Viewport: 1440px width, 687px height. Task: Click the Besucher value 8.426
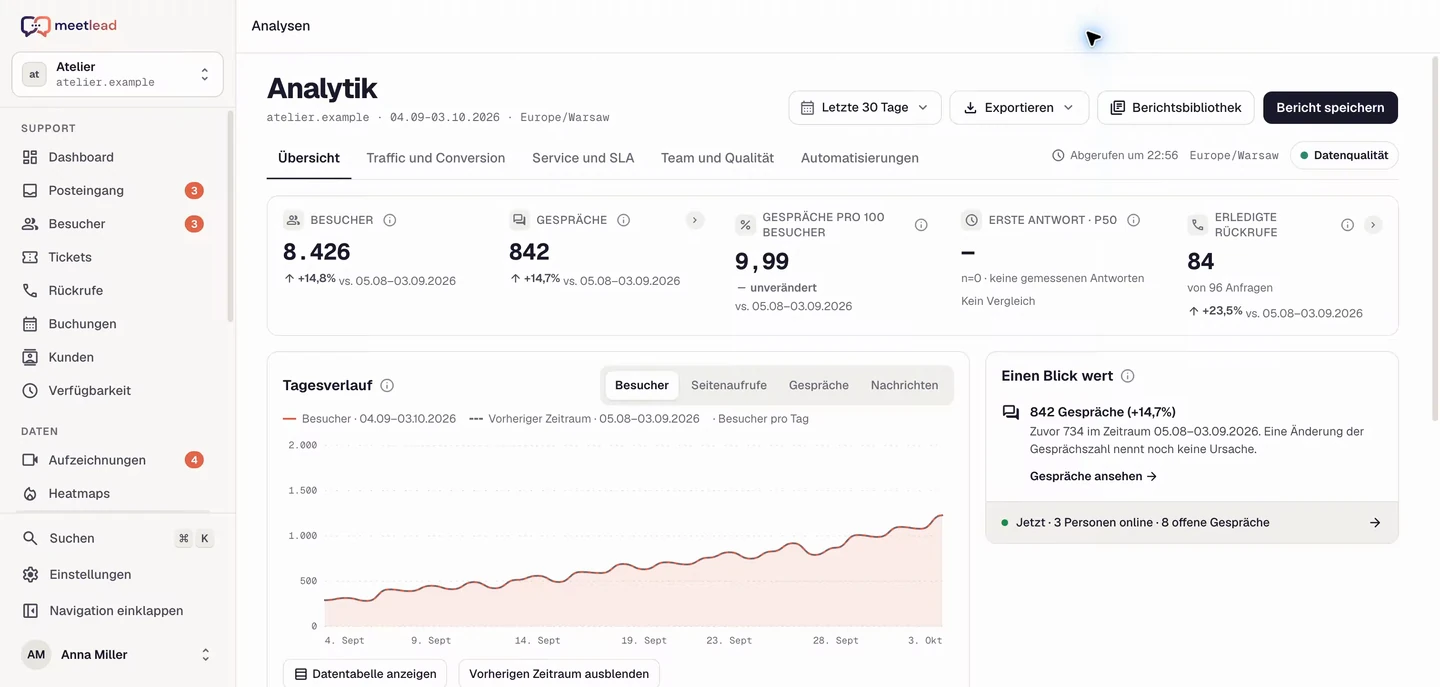click(317, 251)
